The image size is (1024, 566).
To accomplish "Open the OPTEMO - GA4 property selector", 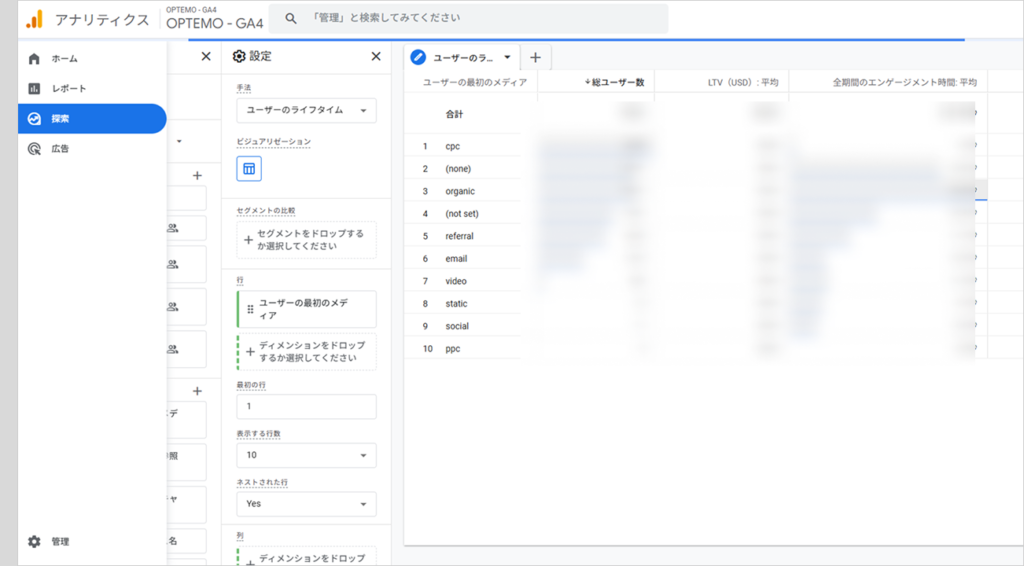I will [x=214, y=20].
